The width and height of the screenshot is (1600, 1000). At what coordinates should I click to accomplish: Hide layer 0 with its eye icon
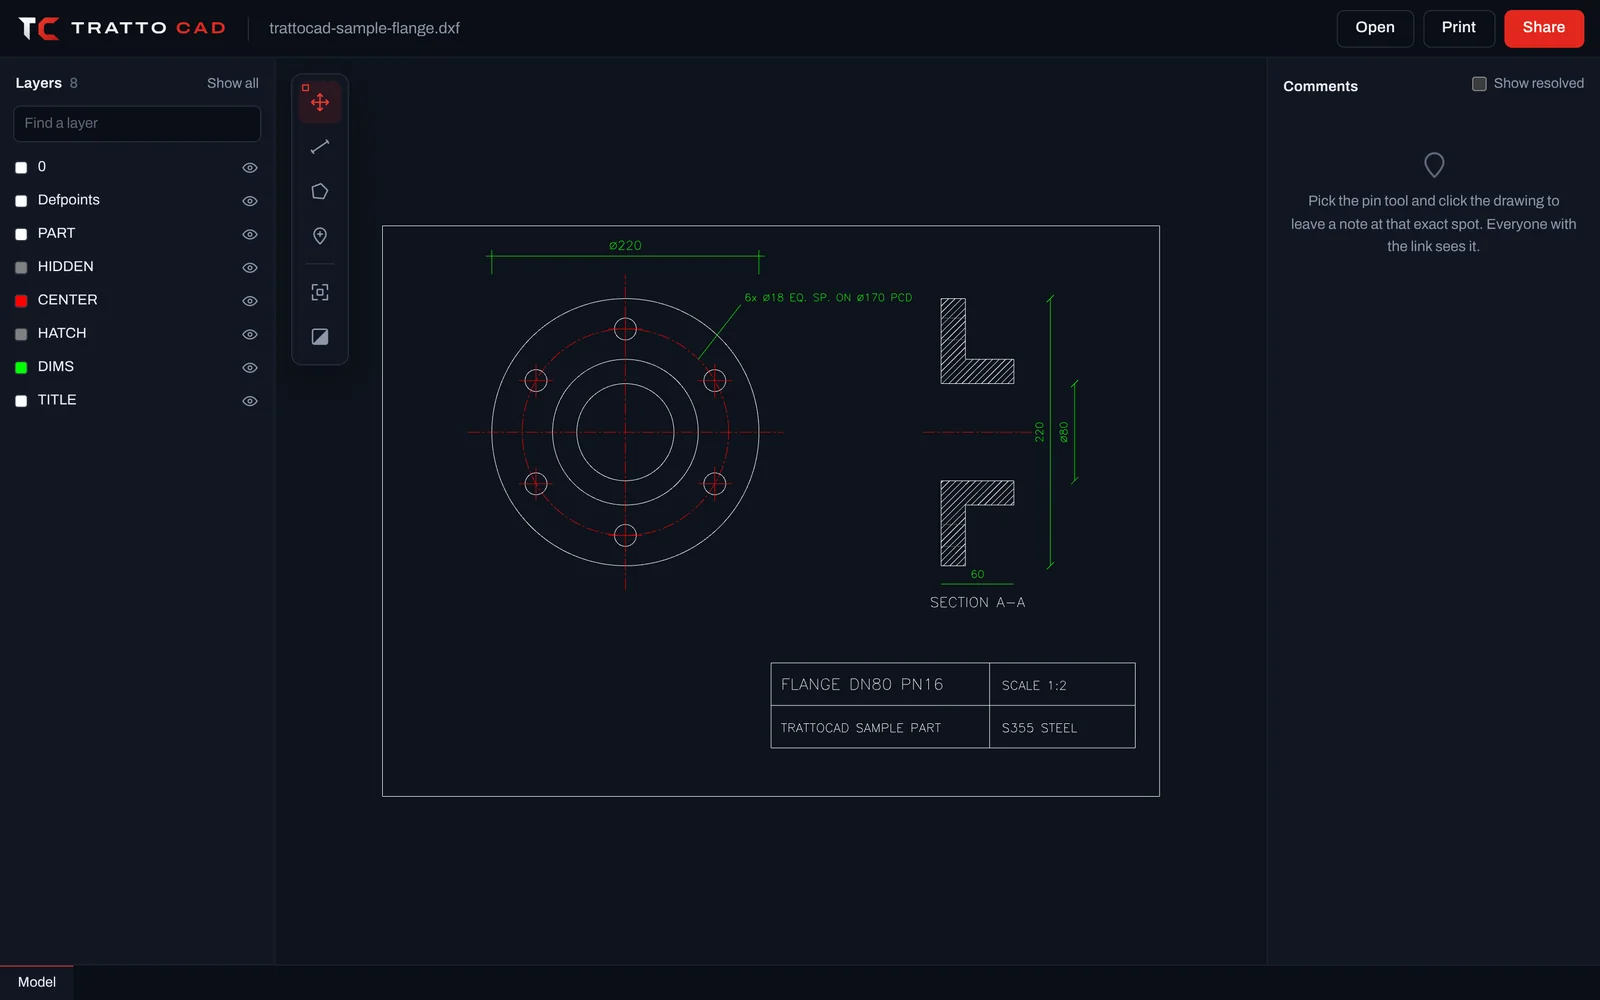tap(250, 168)
